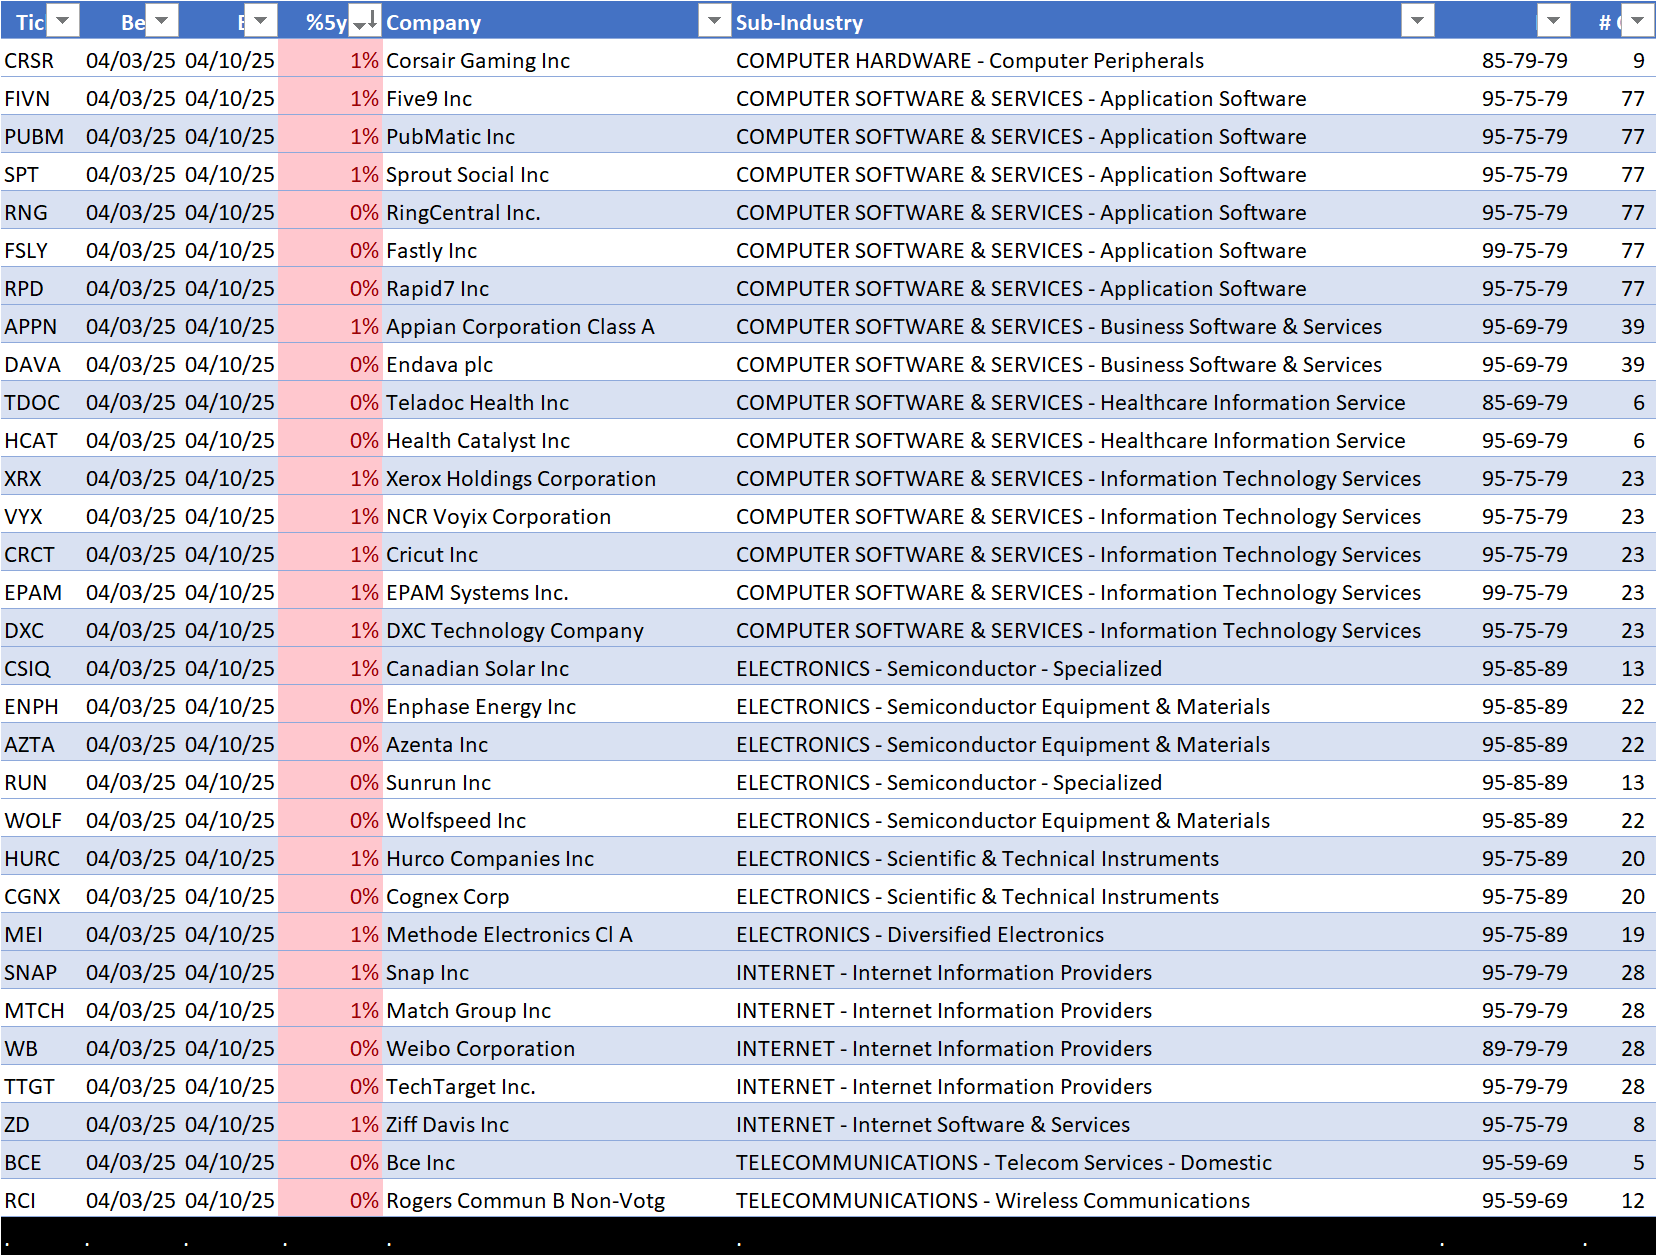This screenshot has width=1656, height=1255.
Task: Click the Fastly Inc company cell
Action: coord(557,251)
